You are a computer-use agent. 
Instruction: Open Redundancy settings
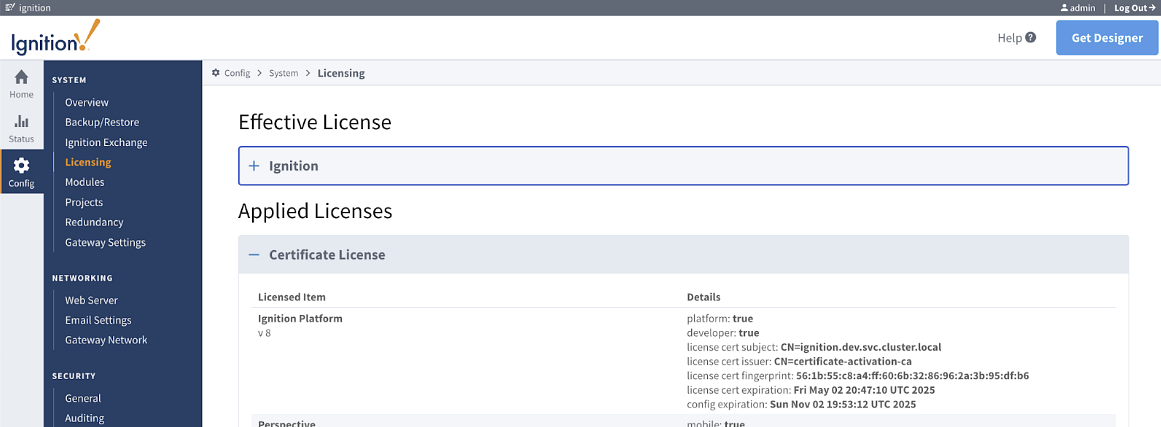[94, 222]
